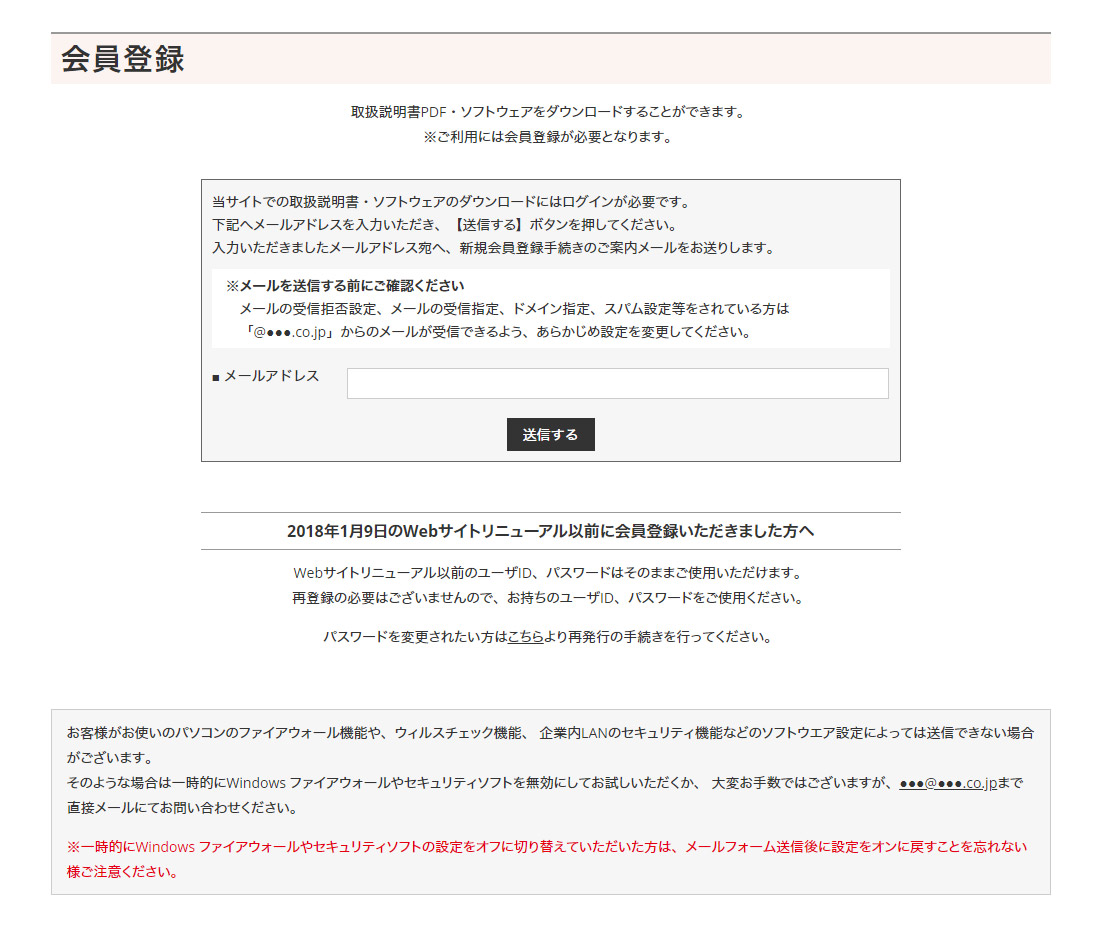The width and height of the screenshot is (1100, 930).
Task: Click the メールアドレス input field
Action: pyautogui.click(x=617, y=383)
